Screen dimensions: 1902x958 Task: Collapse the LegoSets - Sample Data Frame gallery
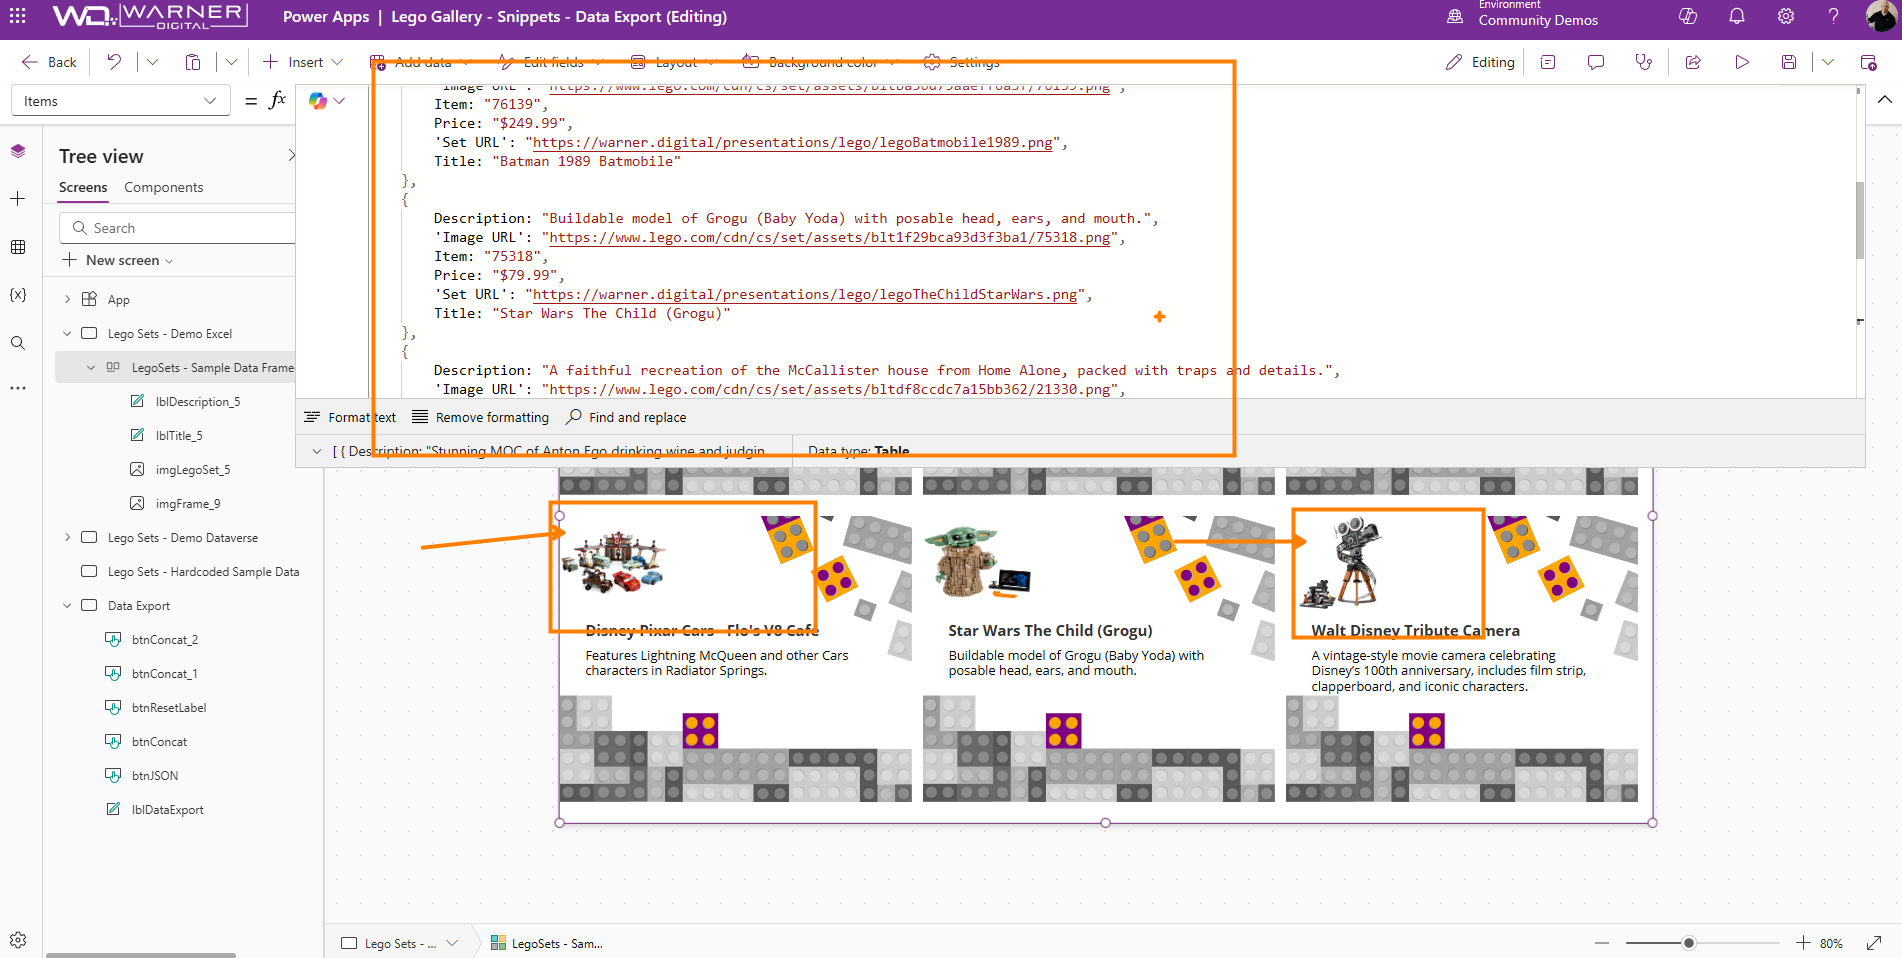pos(91,367)
